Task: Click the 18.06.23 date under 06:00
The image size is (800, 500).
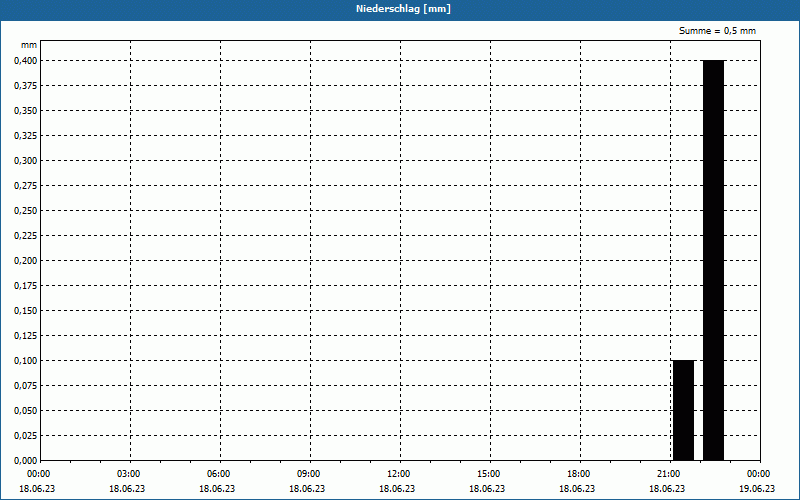Action: (x=217, y=489)
